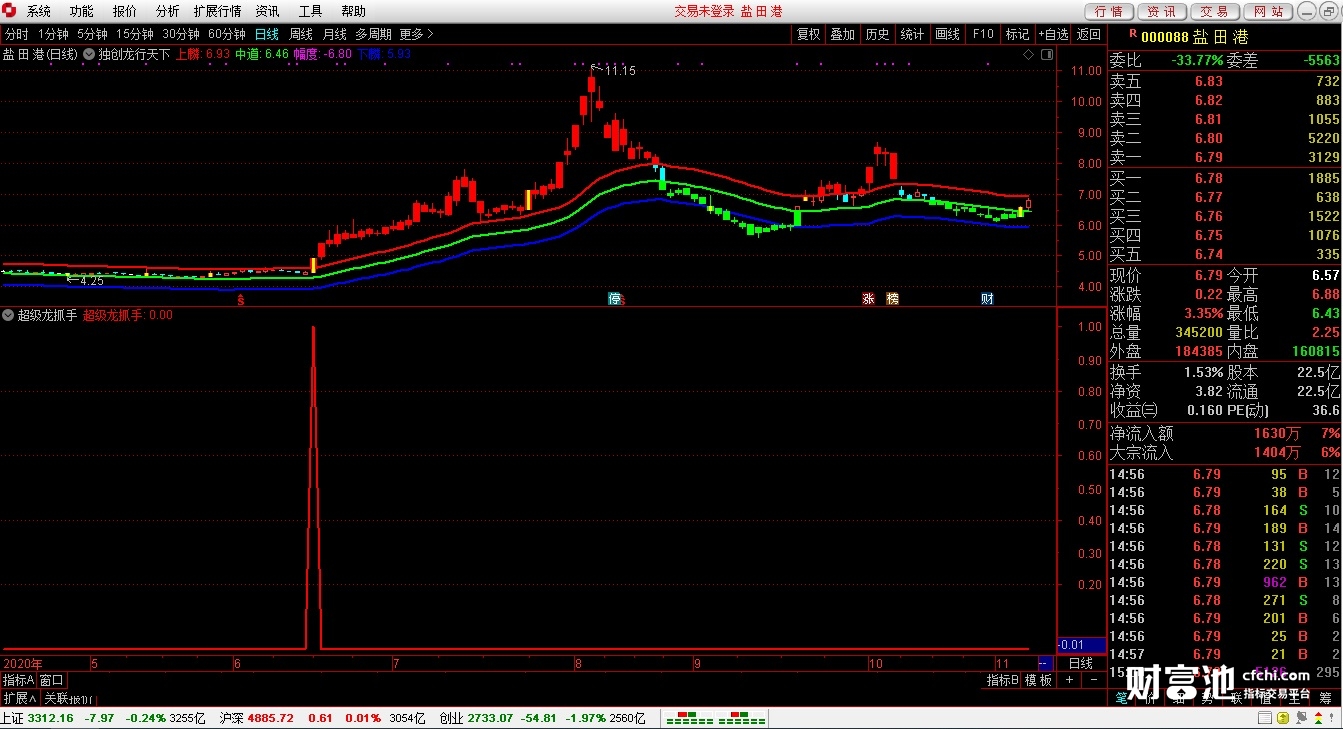Open the 系统 menu
1343x729 pixels.
click(39, 11)
